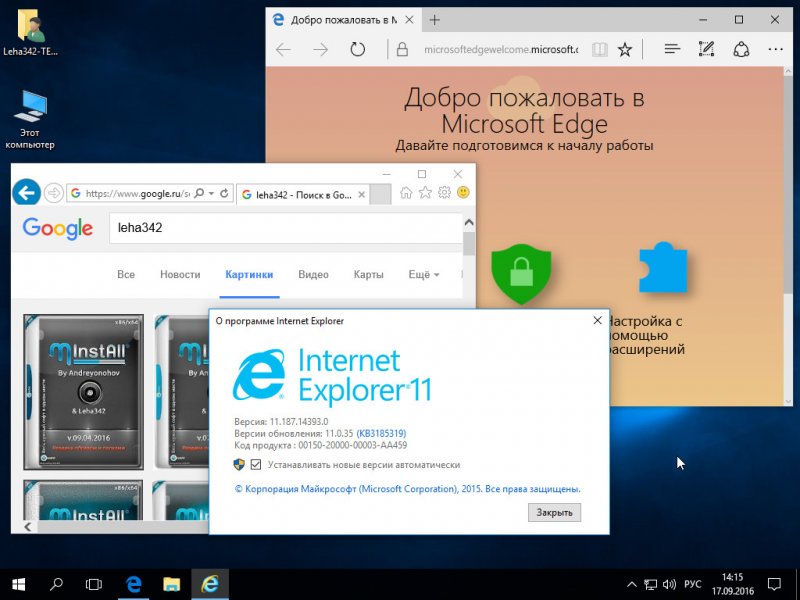Open the taskbar clock and date
The image size is (800, 600).
tap(733, 585)
